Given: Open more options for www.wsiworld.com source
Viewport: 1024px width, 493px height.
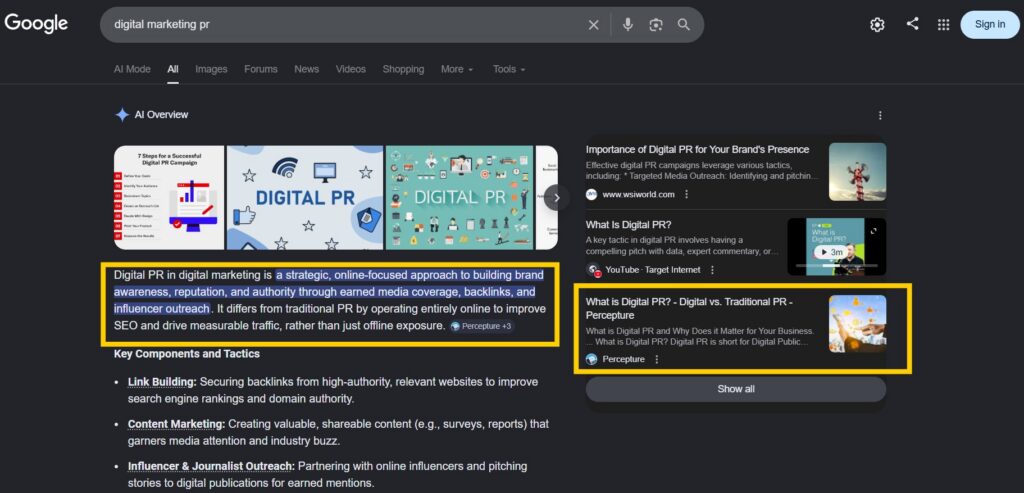Looking at the screenshot, I should point(686,195).
